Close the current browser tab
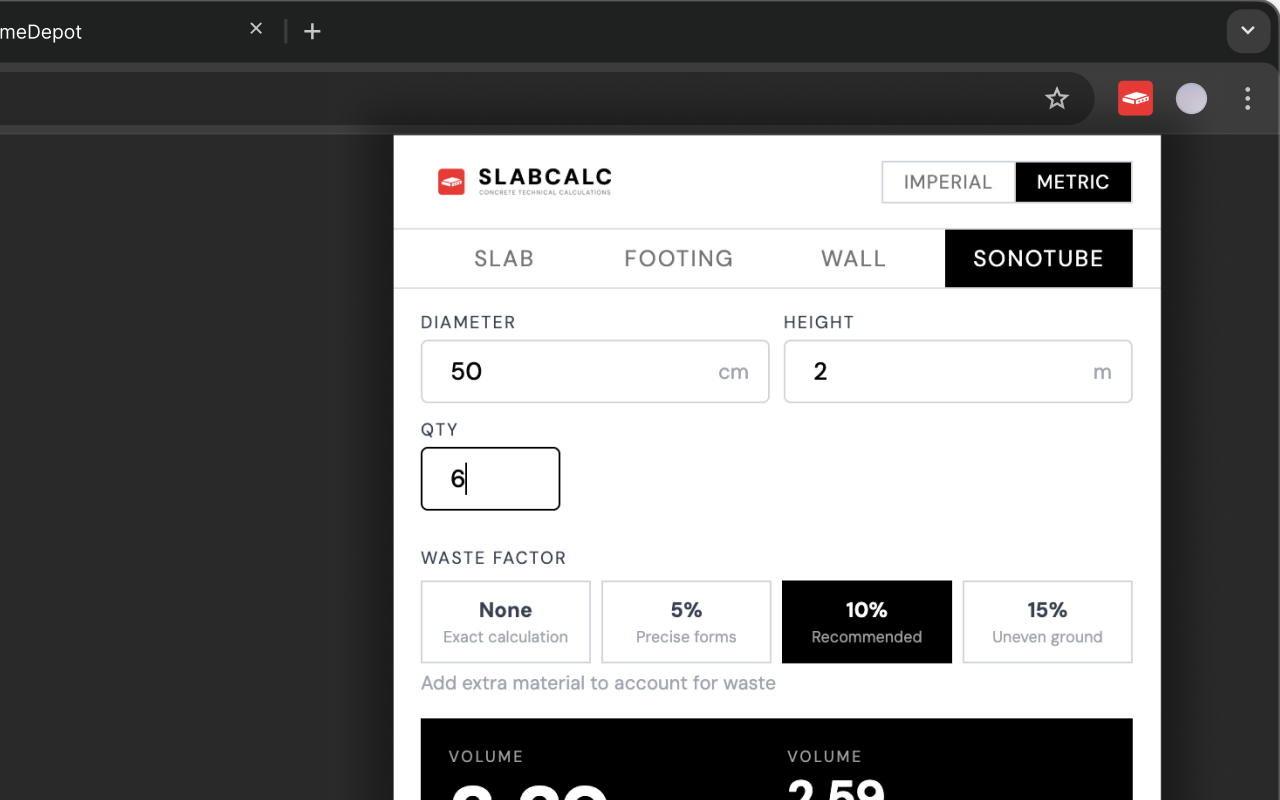The width and height of the screenshot is (1280, 800). pos(256,30)
